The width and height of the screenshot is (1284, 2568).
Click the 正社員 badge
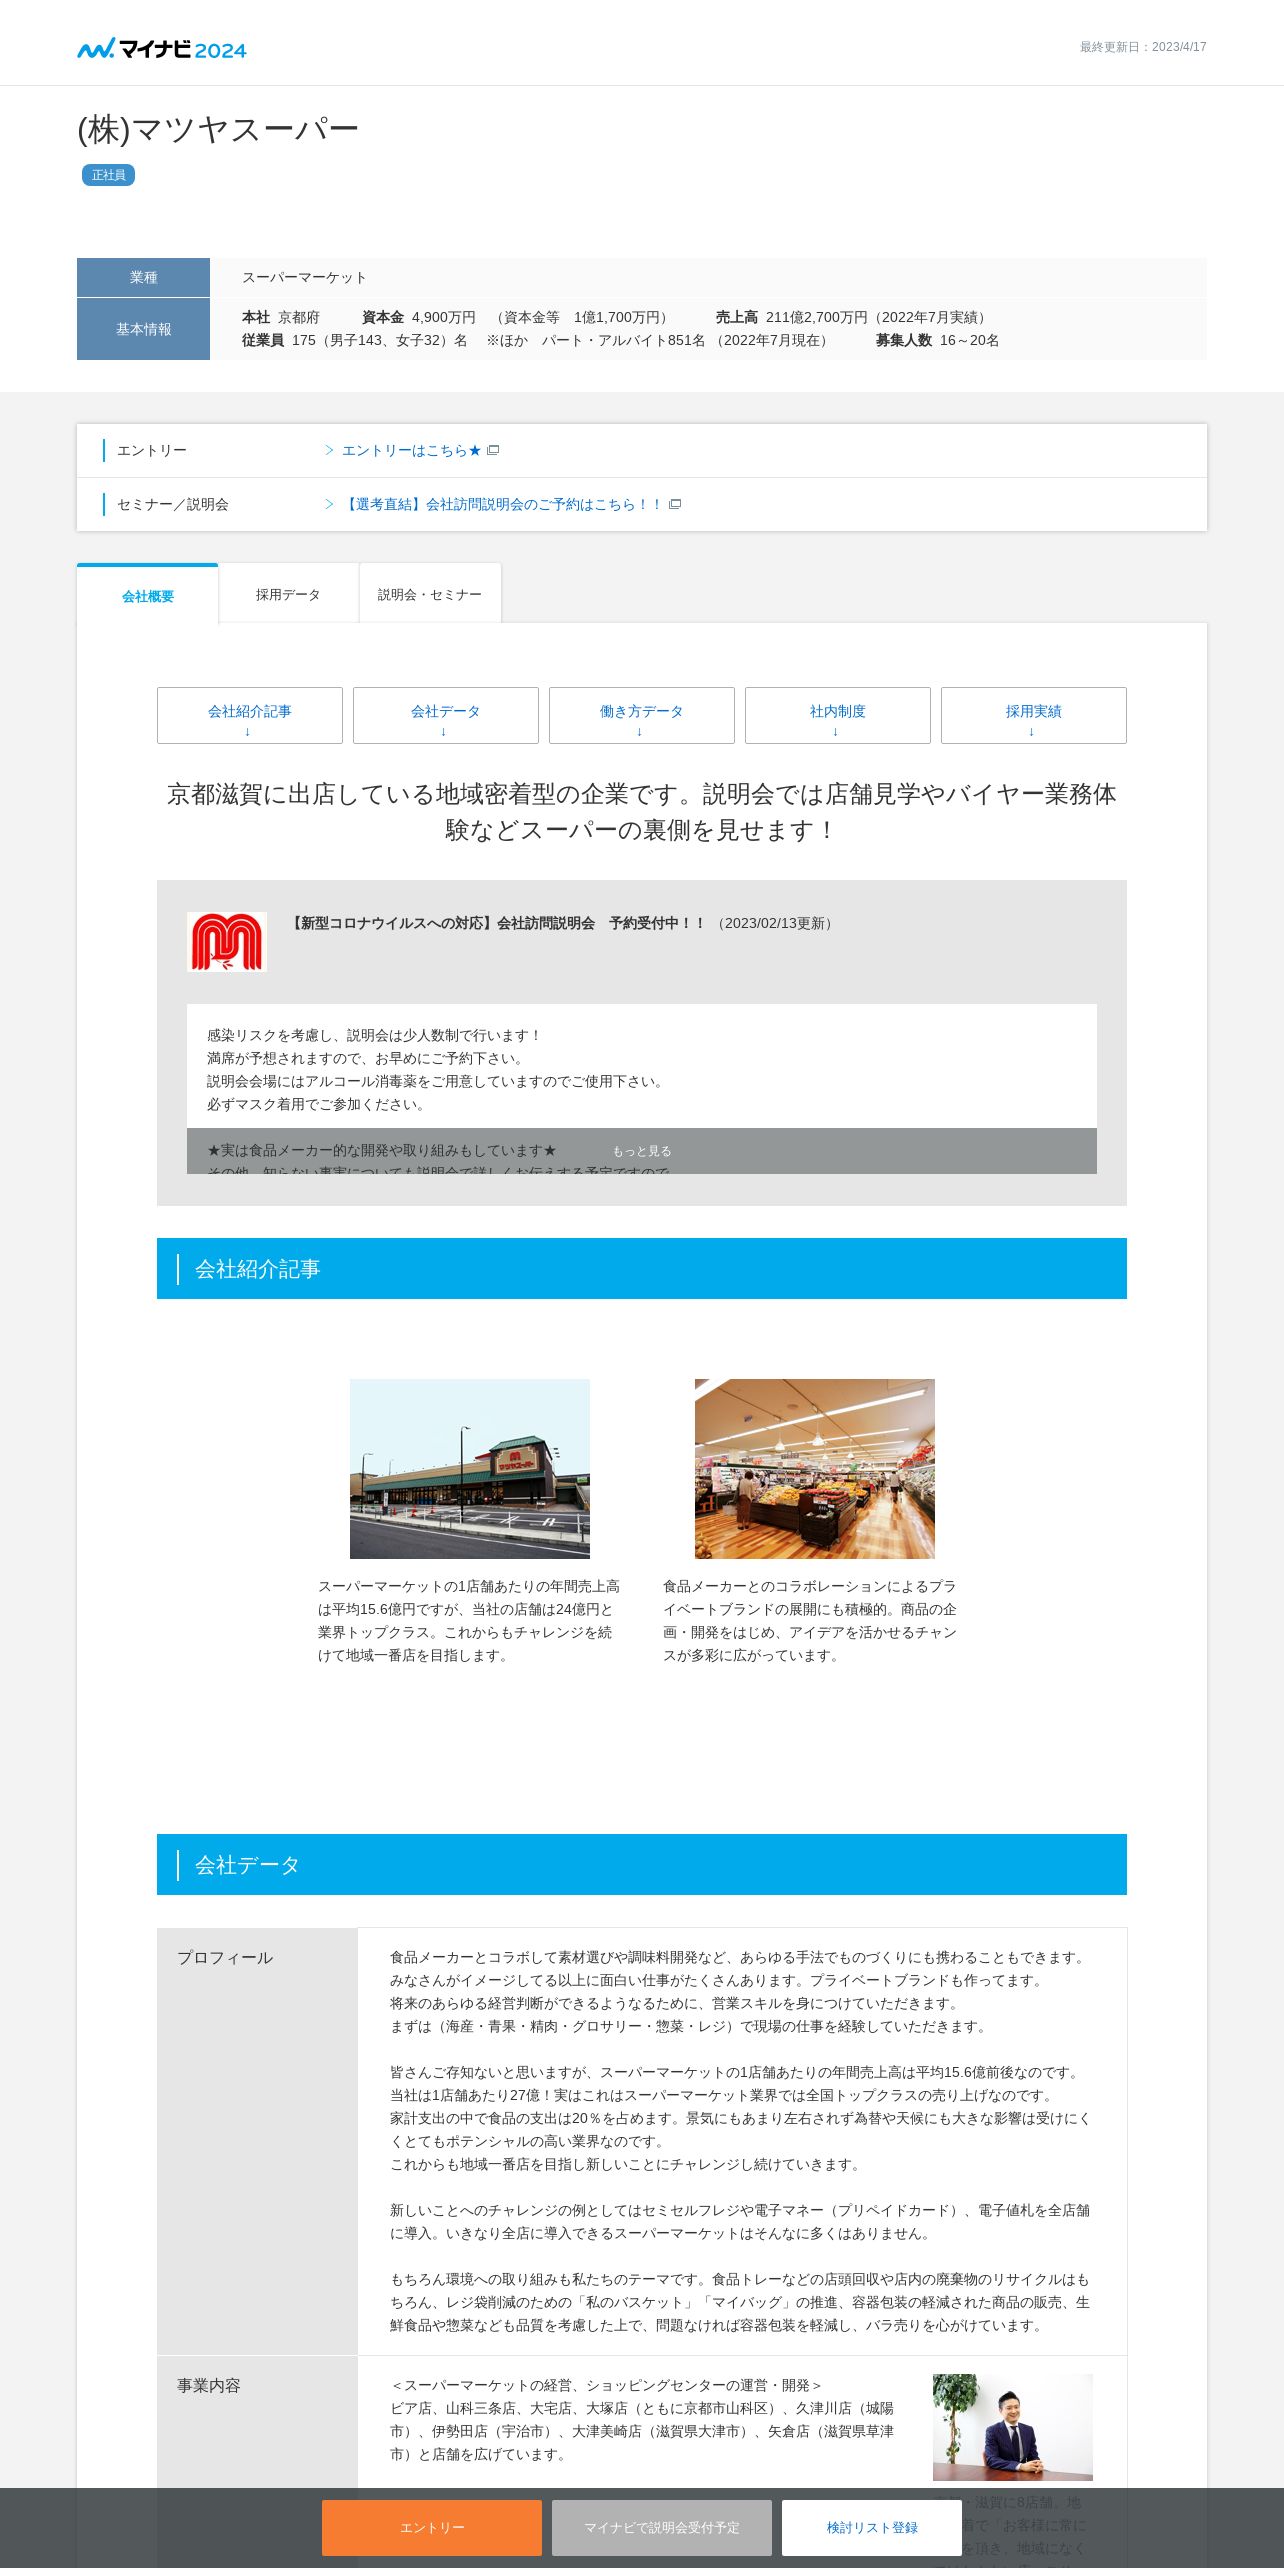point(108,175)
